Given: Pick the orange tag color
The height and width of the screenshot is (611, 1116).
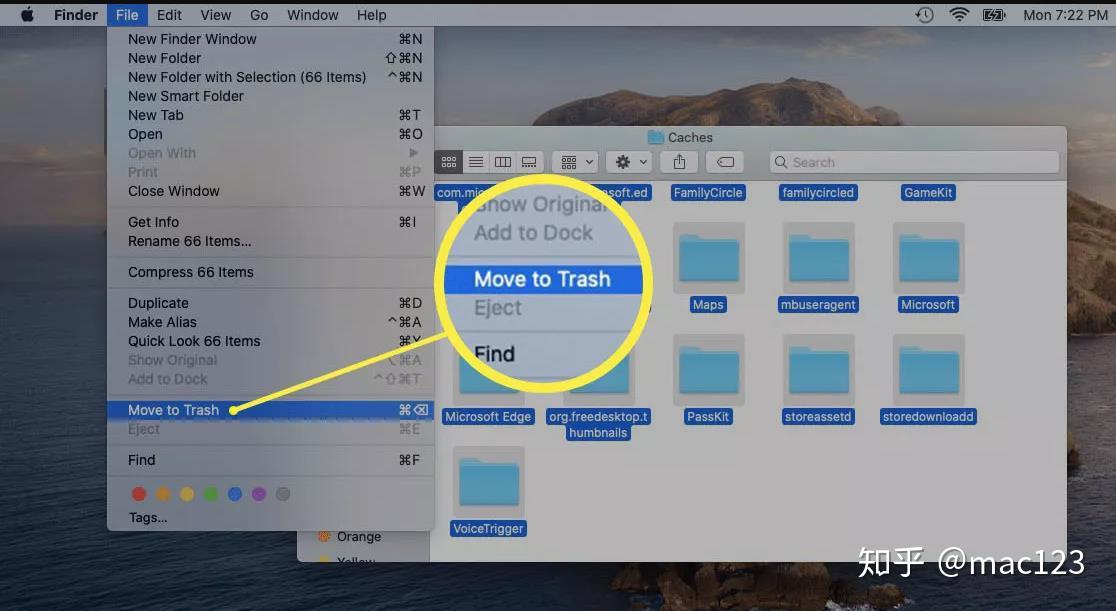Looking at the screenshot, I should point(163,494).
